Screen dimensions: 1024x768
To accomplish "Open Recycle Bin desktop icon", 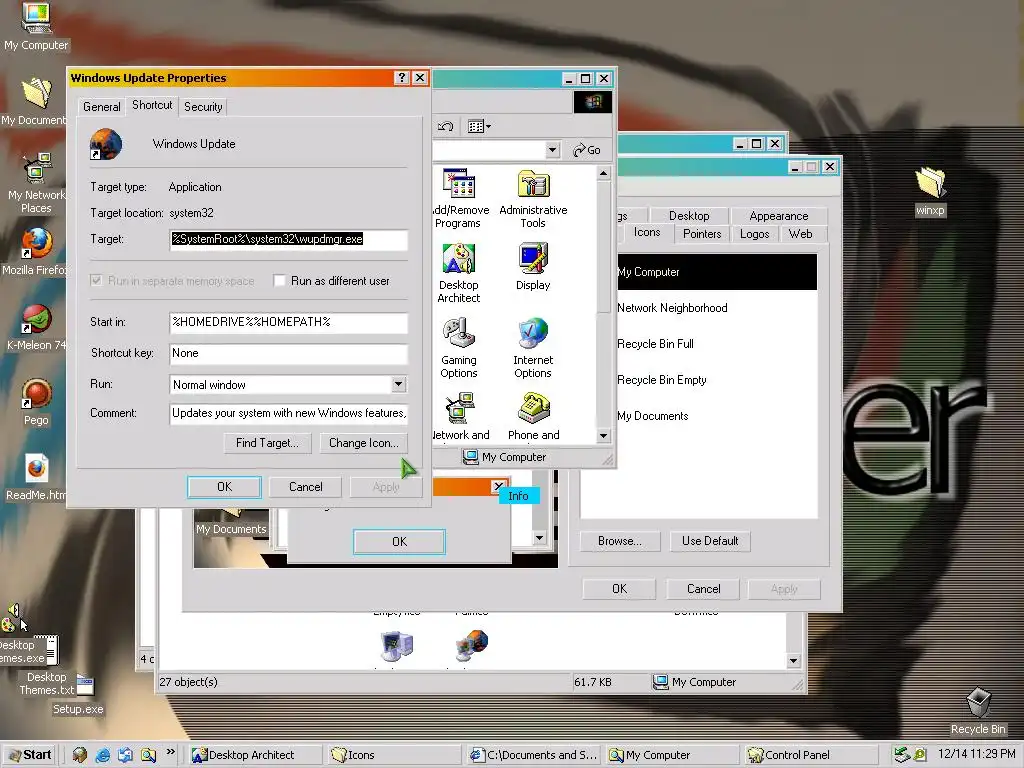I will tap(978, 711).
